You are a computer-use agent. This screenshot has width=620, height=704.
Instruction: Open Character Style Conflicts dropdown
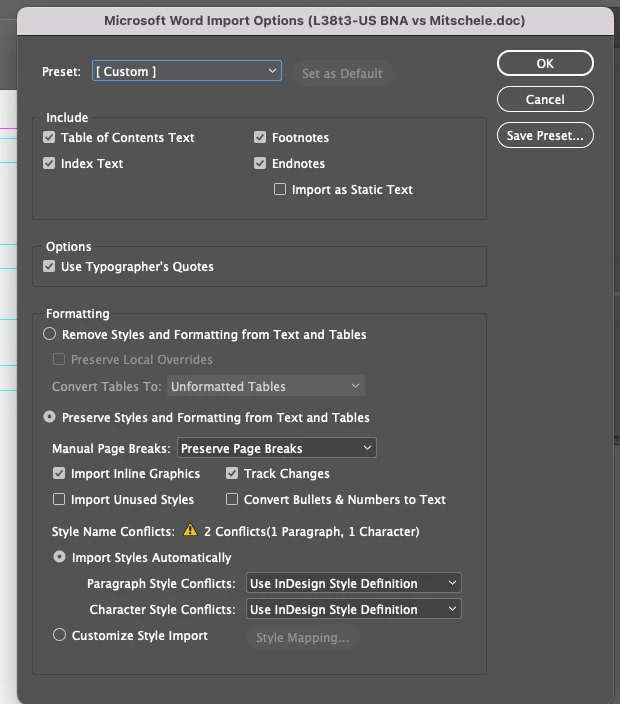point(354,609)
